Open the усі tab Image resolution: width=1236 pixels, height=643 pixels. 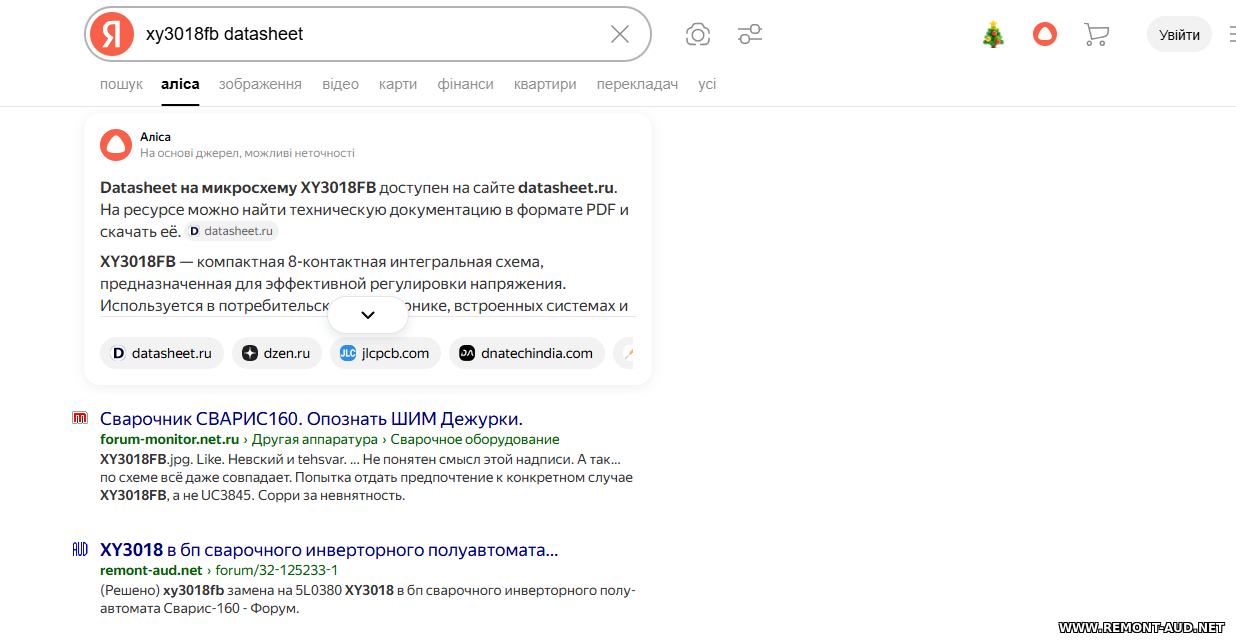tap(707, 84)
